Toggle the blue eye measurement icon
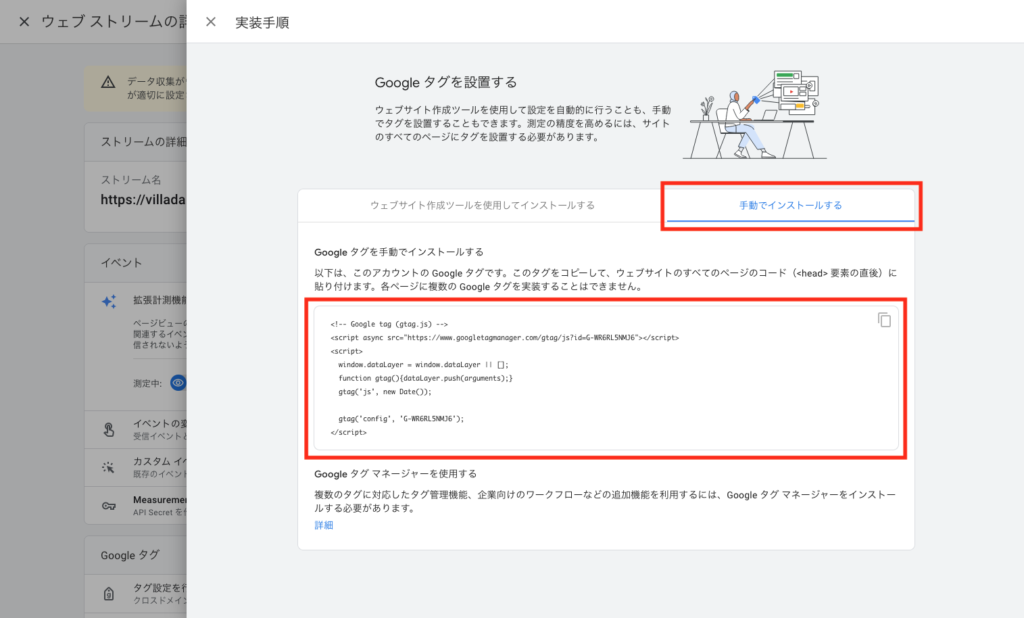Image resolution: width=1024 pixels, height=618 pixels. [x=177, y=382]
